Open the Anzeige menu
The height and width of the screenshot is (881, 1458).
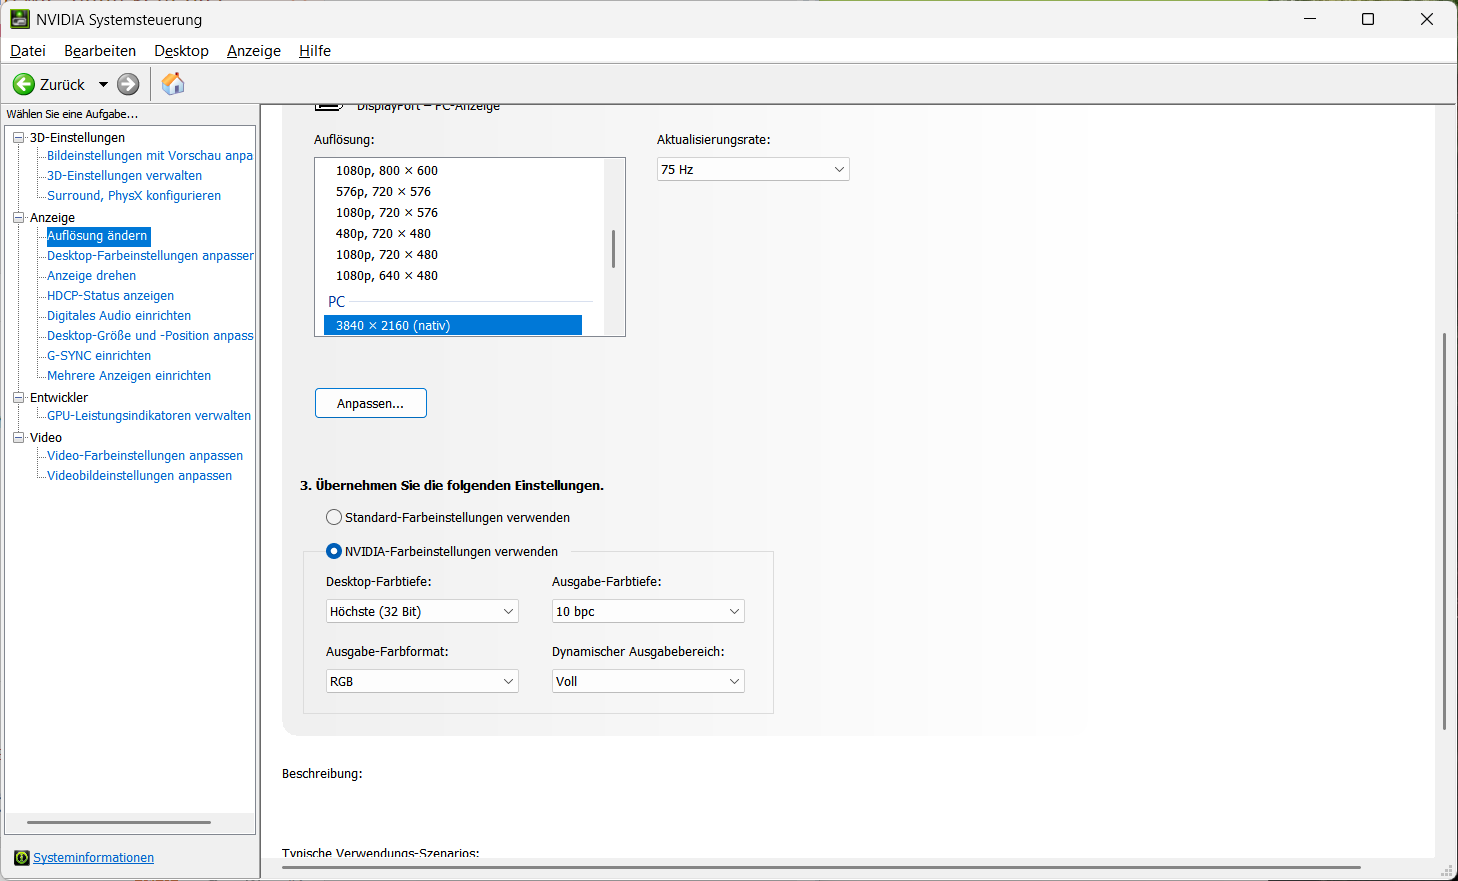click(254, 51)
